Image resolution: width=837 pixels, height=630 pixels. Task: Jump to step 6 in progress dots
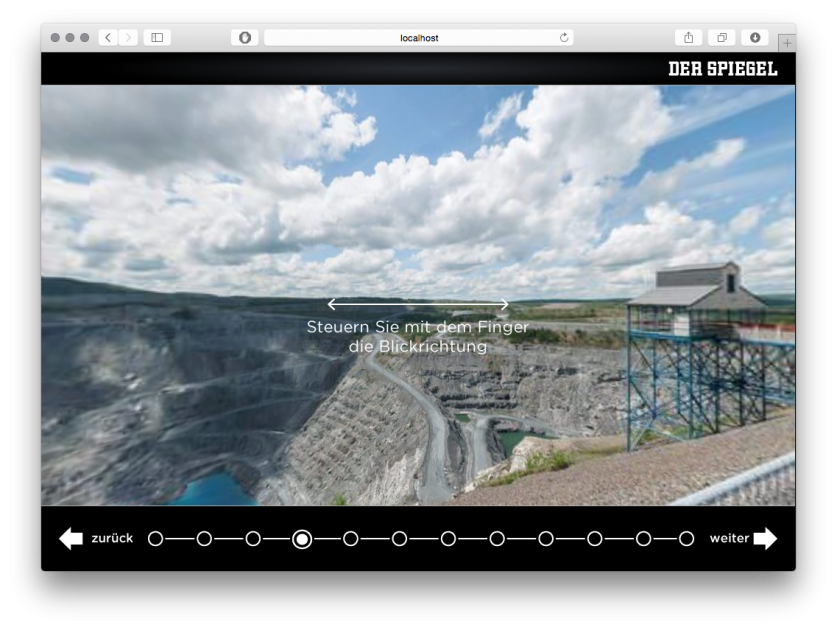[399, 539]
